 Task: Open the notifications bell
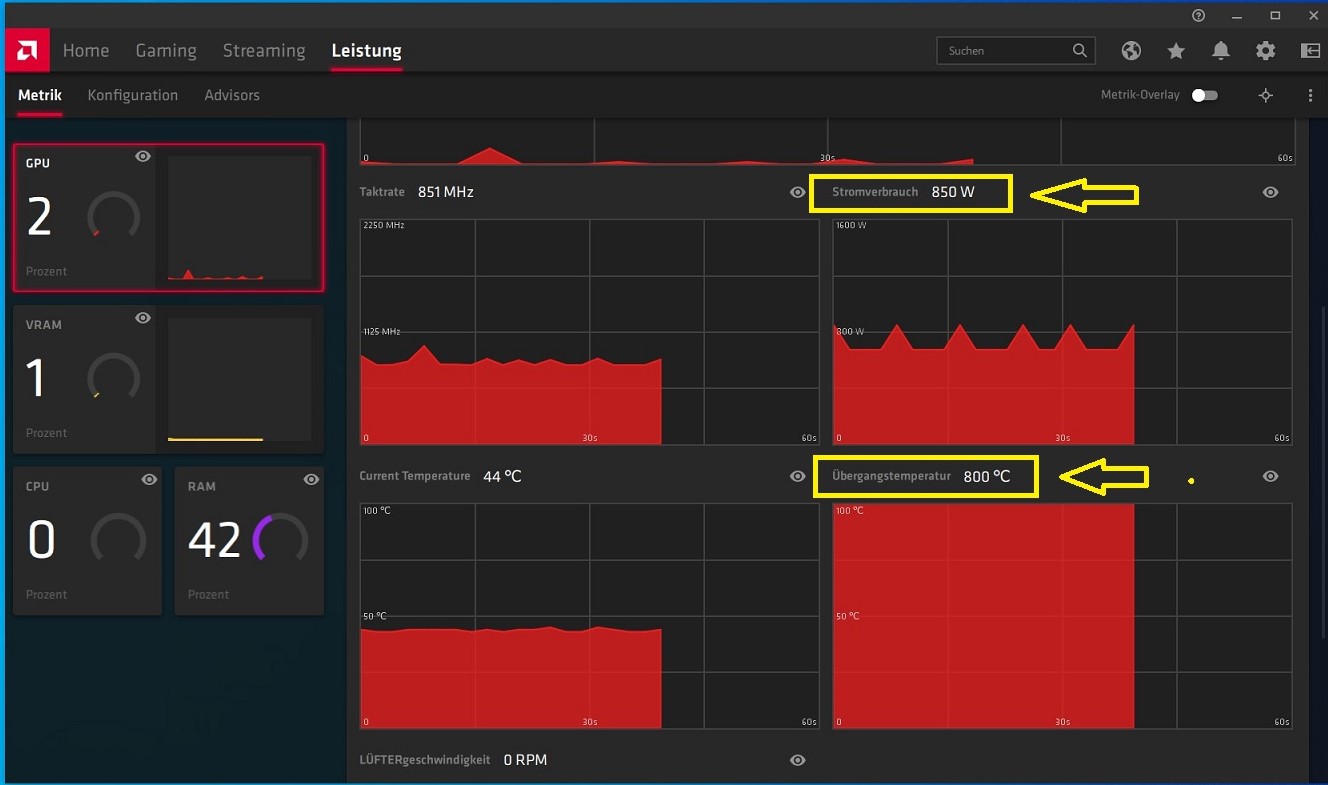1220,50
